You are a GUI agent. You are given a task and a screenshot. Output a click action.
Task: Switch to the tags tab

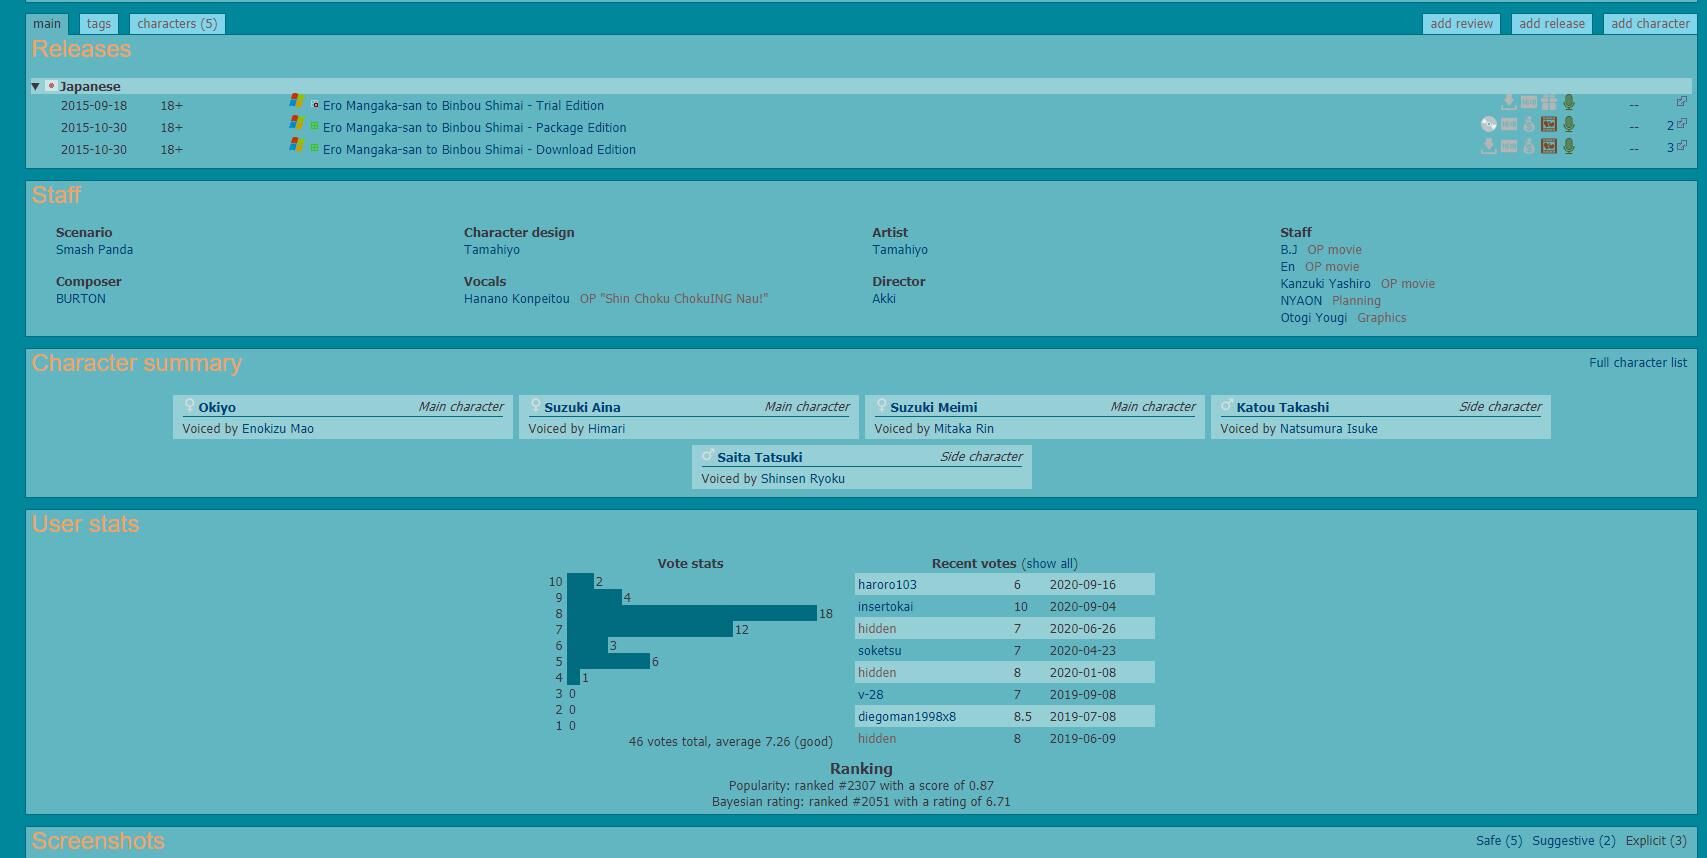coord(98,24)
